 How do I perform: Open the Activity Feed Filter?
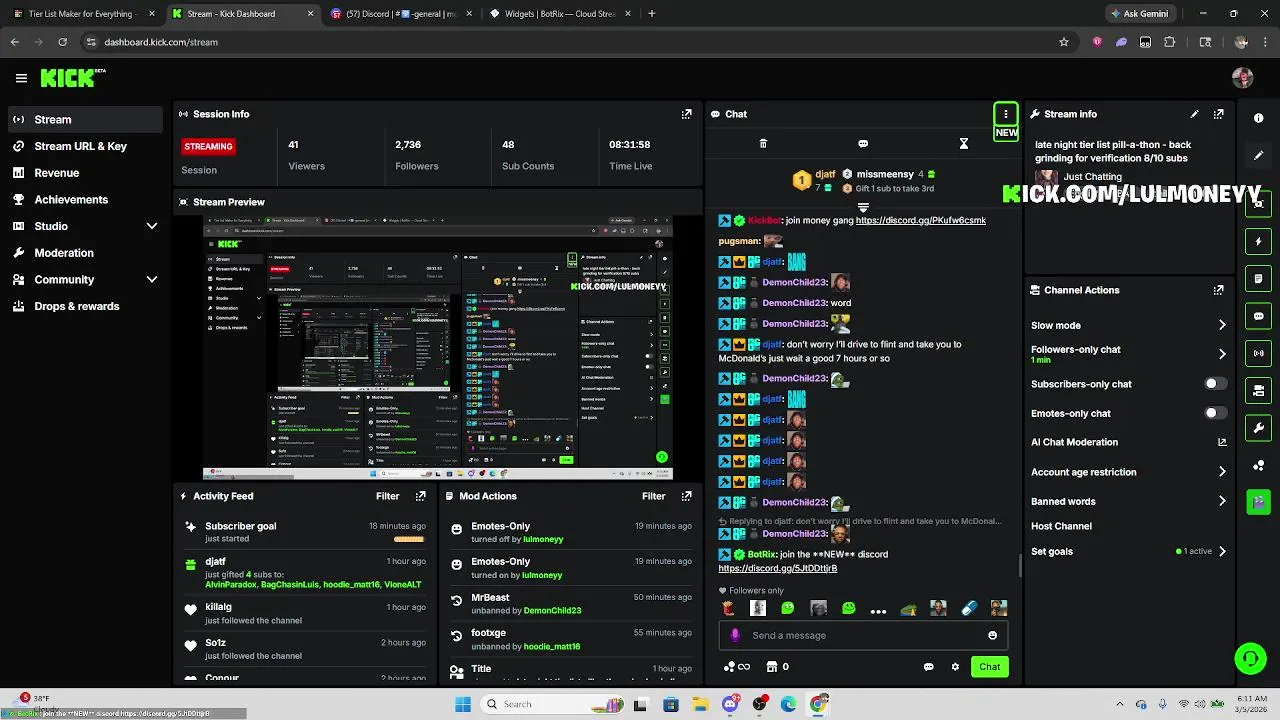[388, 496]
